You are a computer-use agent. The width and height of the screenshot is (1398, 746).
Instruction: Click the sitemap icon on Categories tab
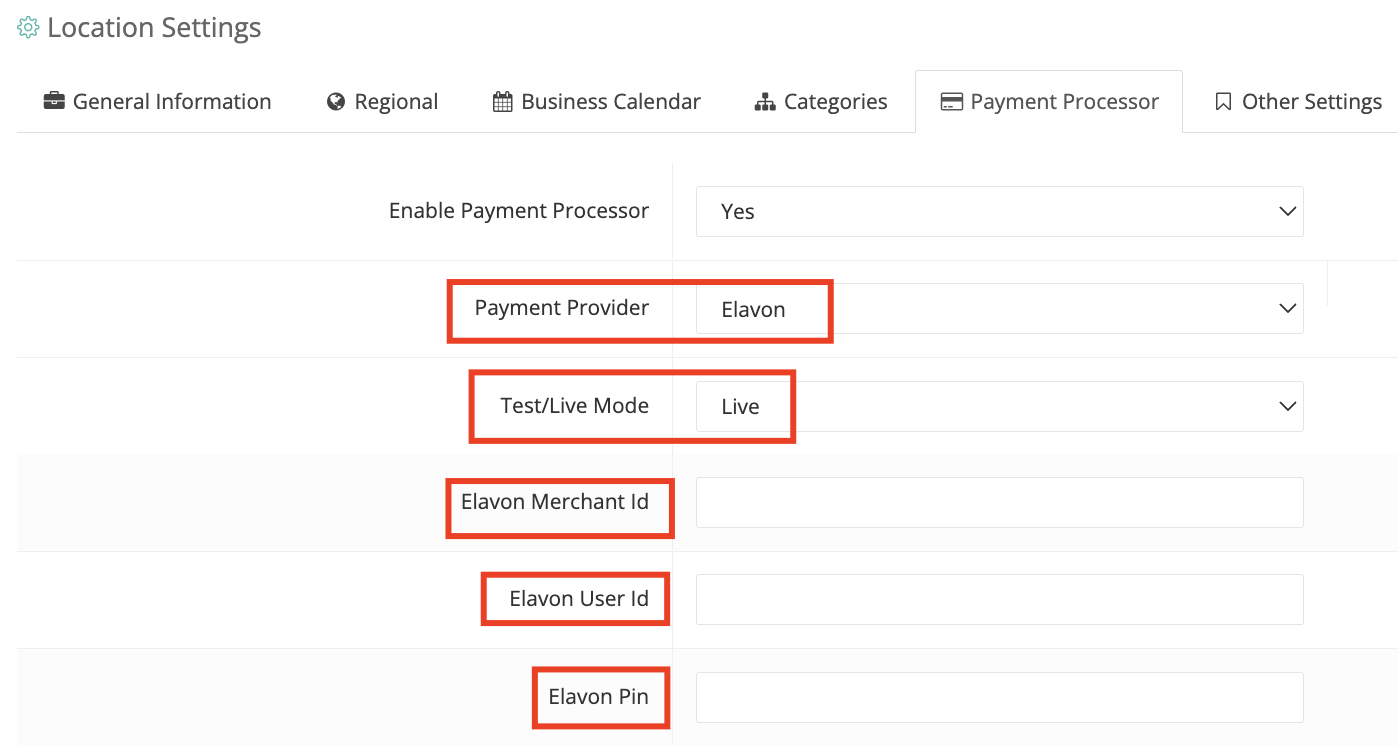[x=765, y=102]
